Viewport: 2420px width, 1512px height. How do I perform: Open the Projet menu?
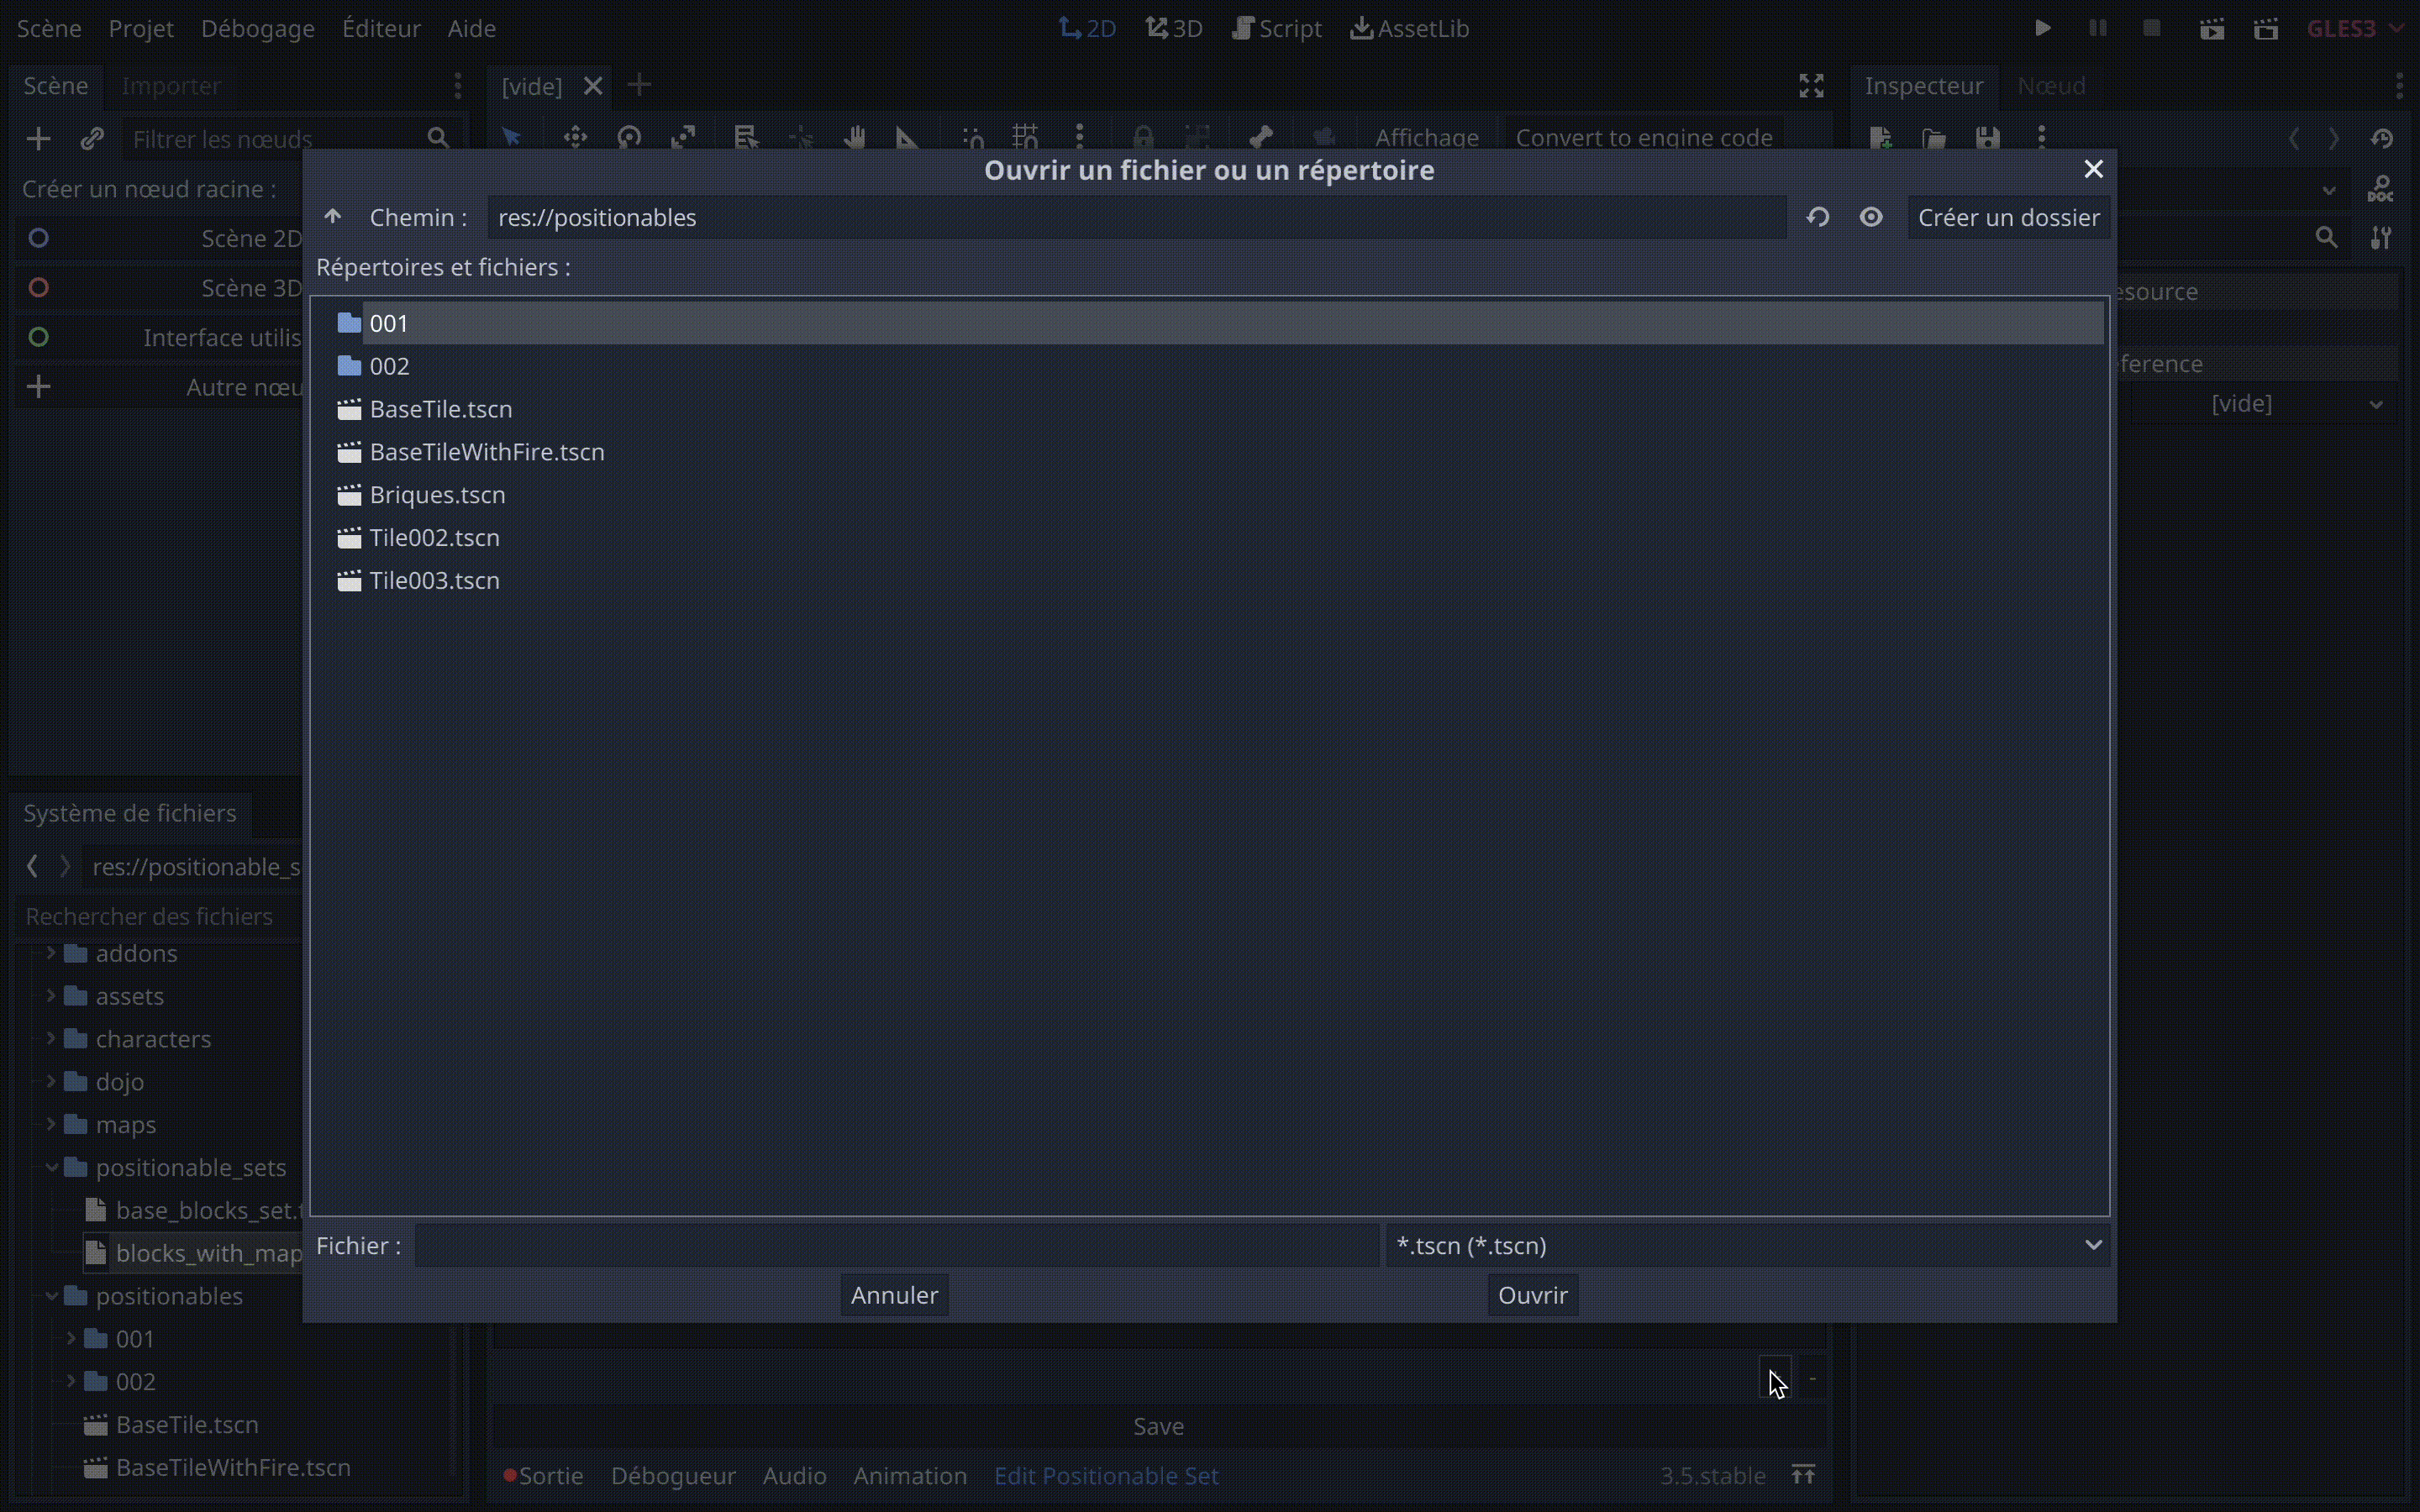click(141, 28)
